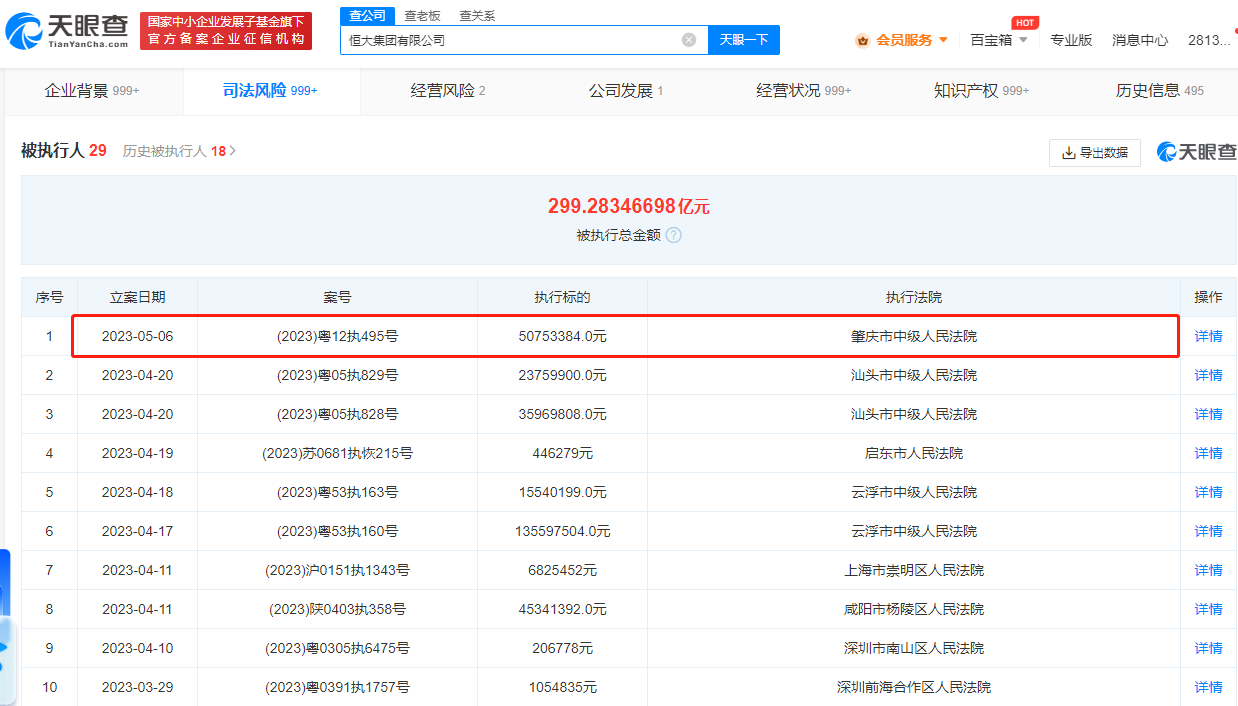Expand 历史被执行人 18 with its chevron
Screen dimensions: 1238x706
coord(233,150)
